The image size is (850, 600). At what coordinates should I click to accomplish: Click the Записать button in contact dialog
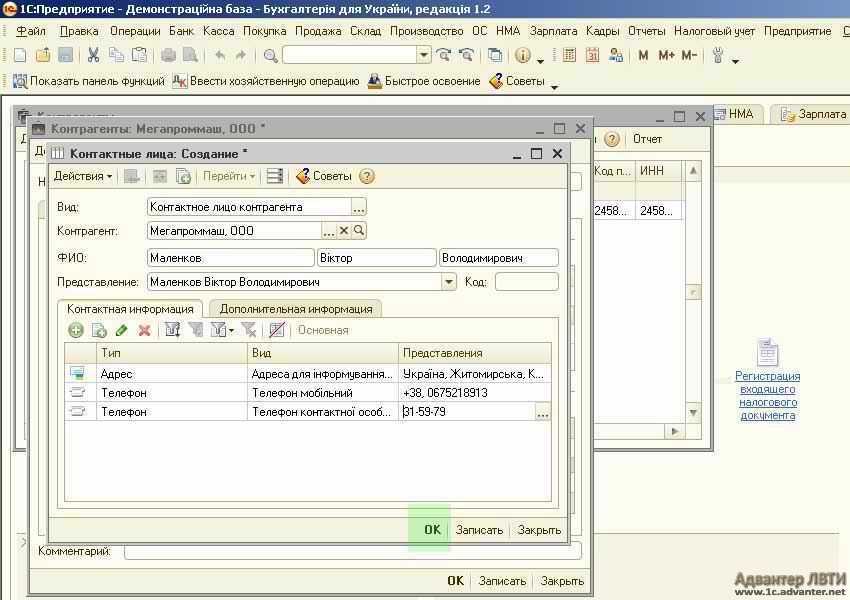point(479,530)
